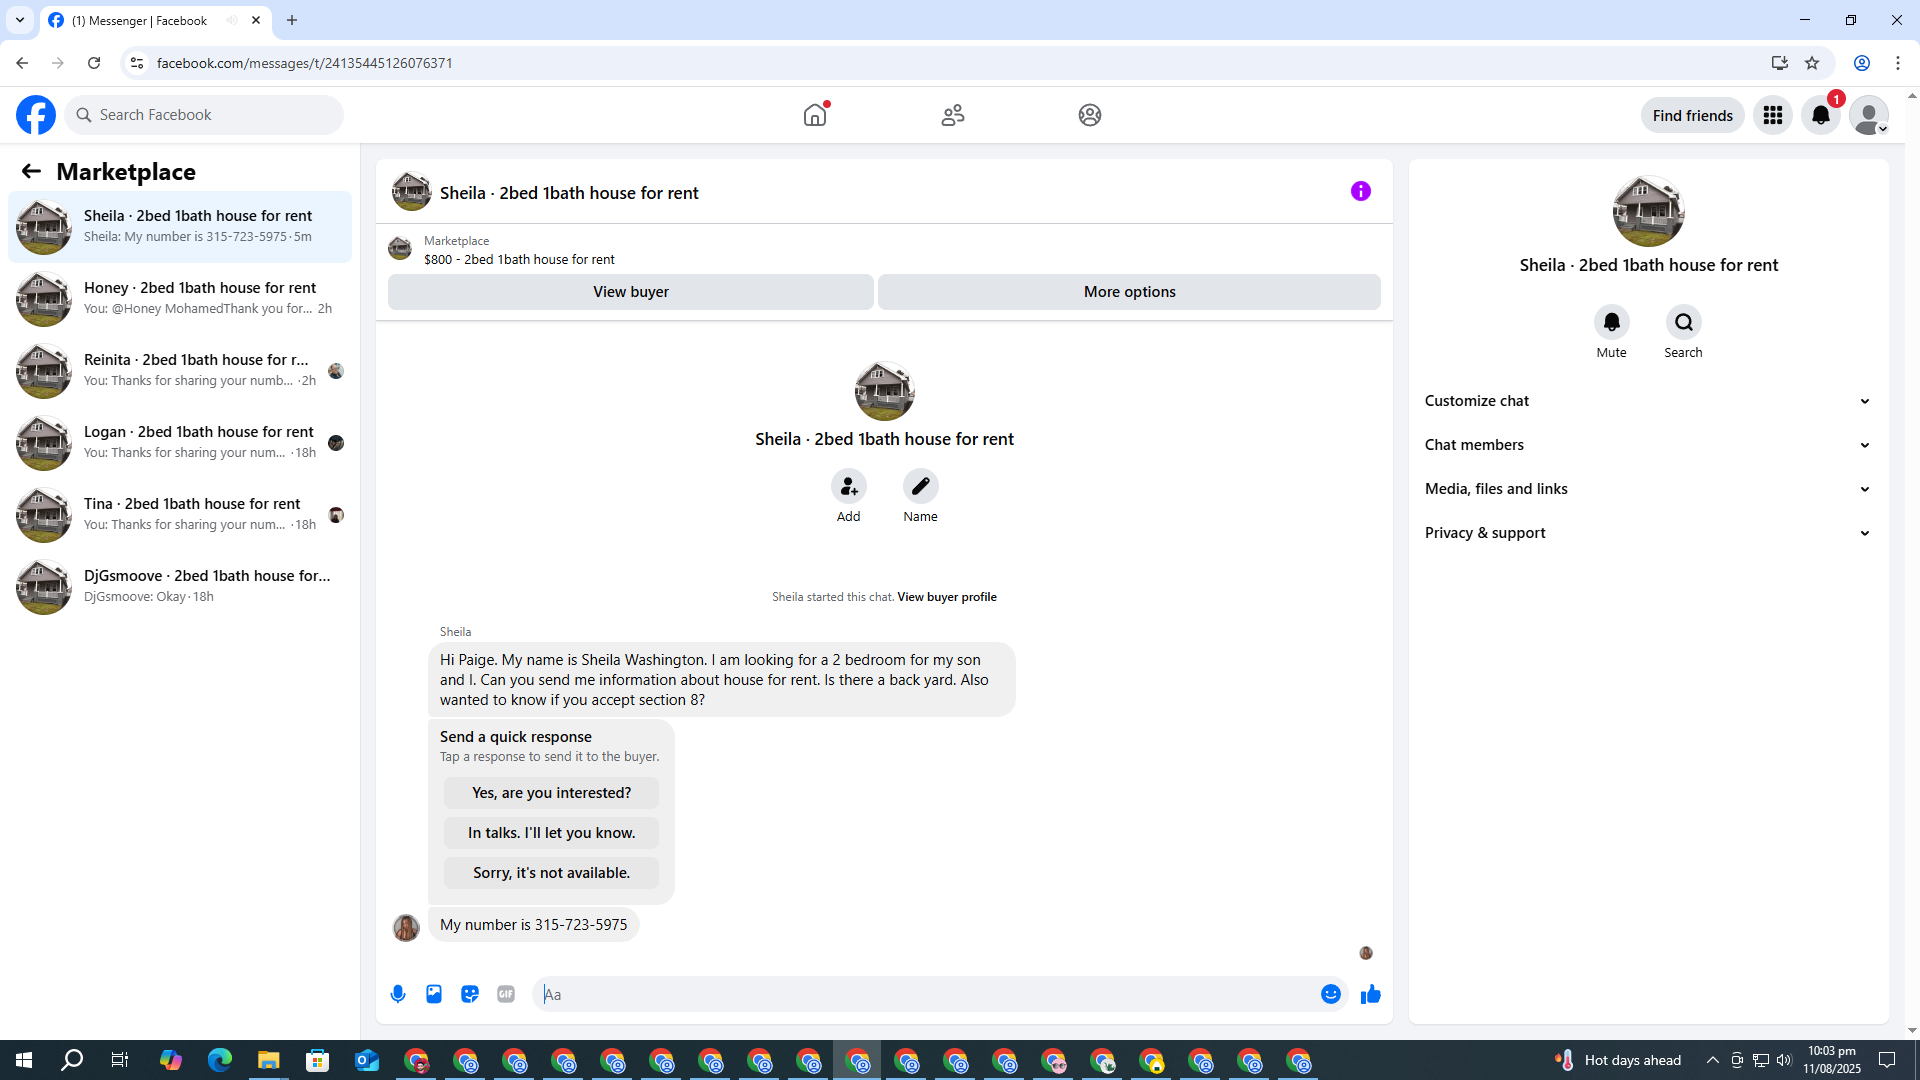Search in conversation using the magnifier icon

coord(1683,322)
